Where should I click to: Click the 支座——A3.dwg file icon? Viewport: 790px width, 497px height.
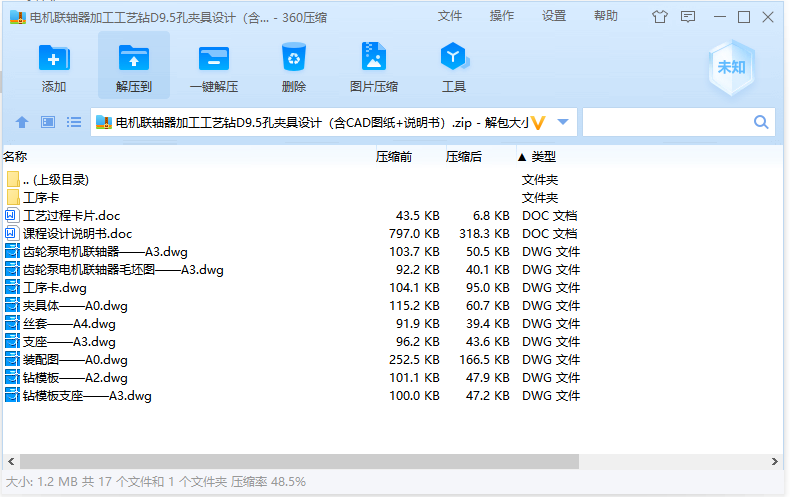12,341
